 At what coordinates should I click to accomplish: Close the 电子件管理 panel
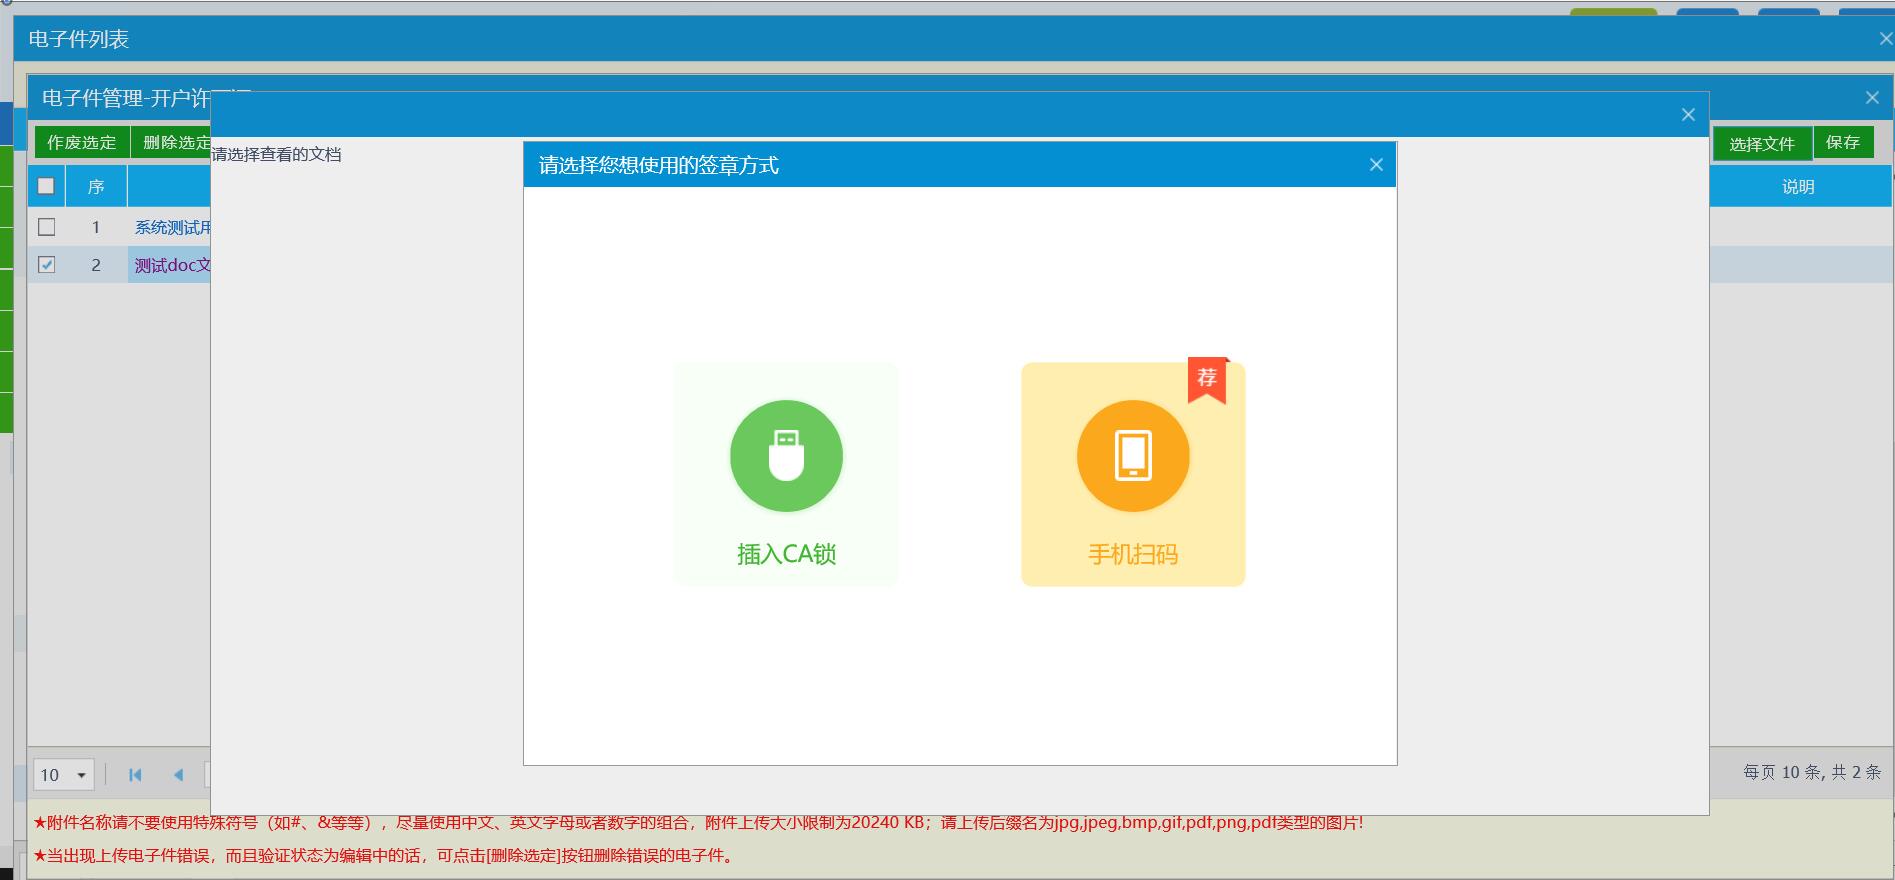pos(1872,98)
